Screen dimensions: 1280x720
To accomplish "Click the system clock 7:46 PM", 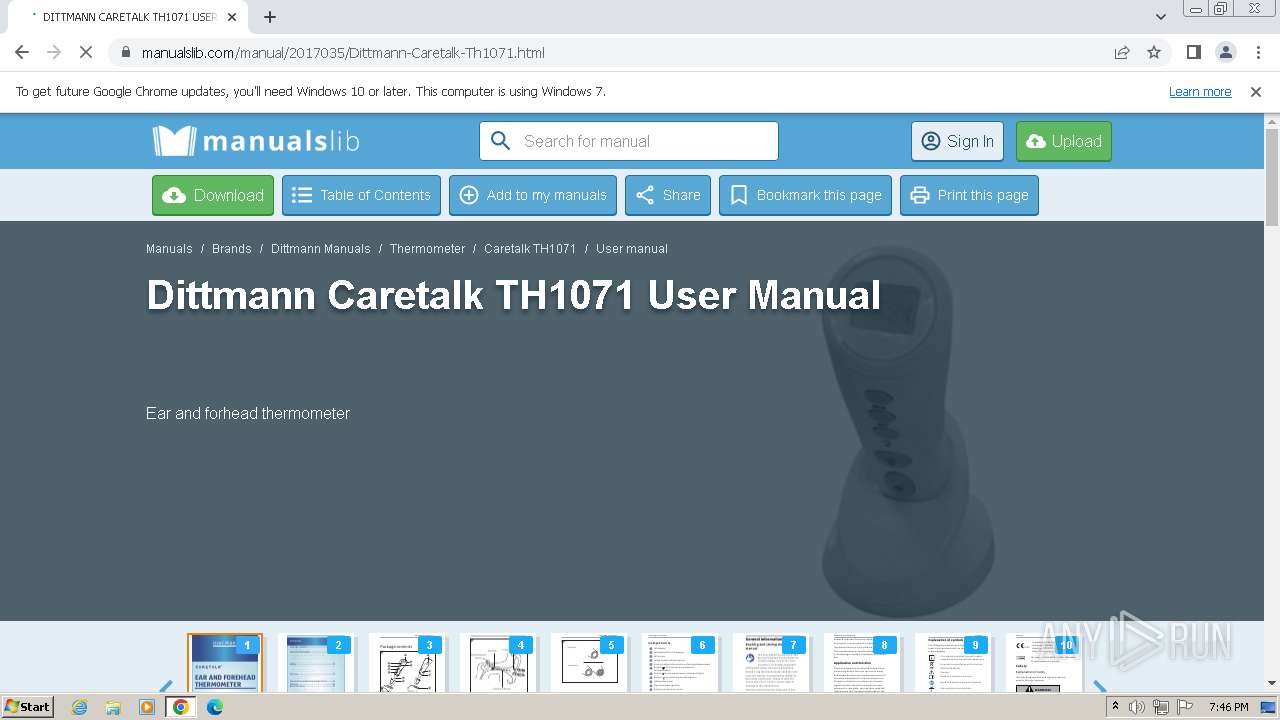I will point(1228,707).
